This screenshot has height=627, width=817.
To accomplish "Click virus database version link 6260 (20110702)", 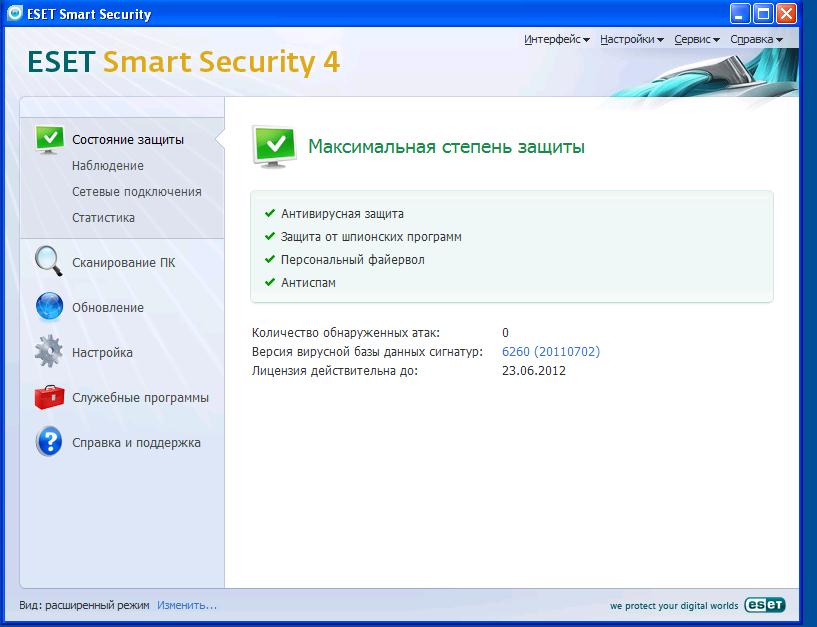I will 551,352.
